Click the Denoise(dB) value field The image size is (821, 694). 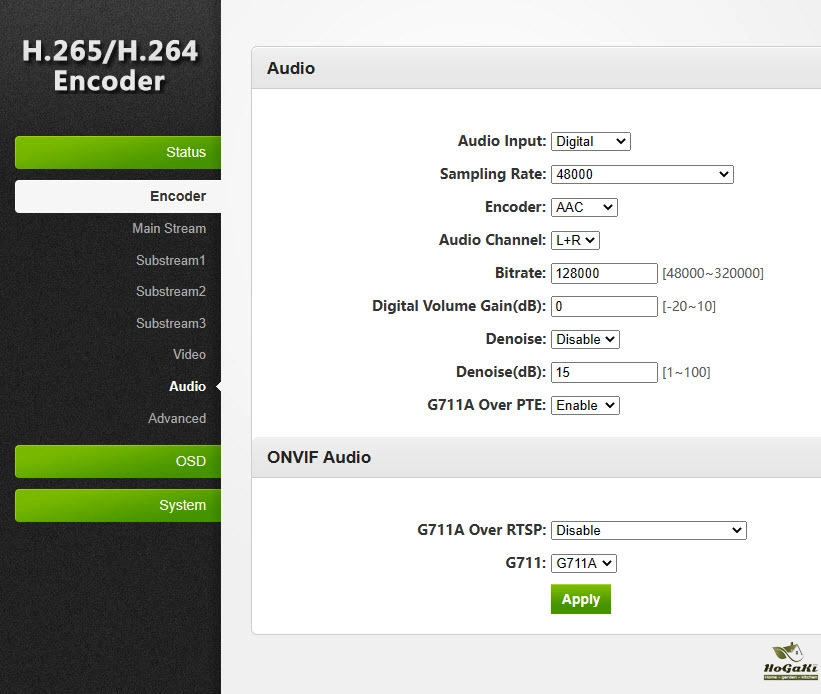pyautogui.click(x=604, y=372)
